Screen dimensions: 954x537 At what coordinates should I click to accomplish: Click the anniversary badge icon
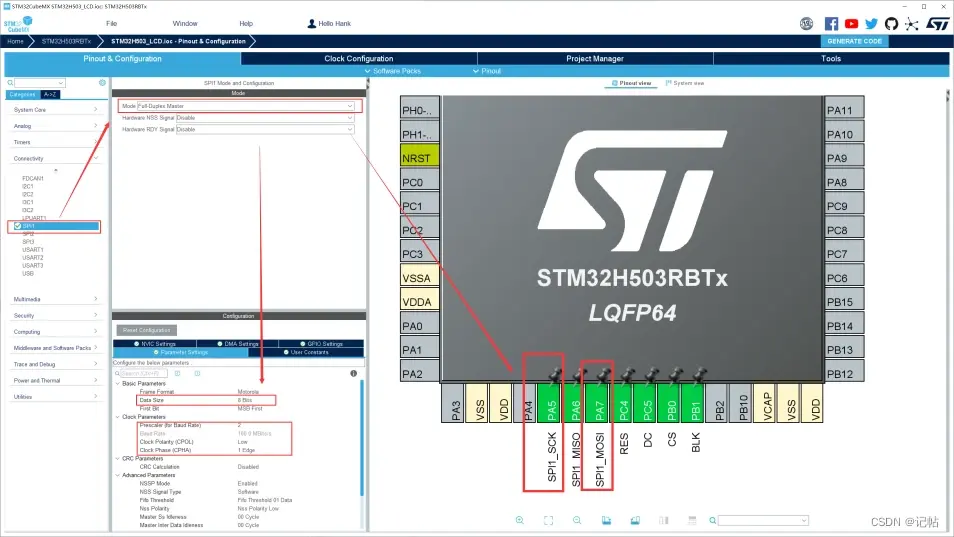pyautogui.click(x=806, y=24)
